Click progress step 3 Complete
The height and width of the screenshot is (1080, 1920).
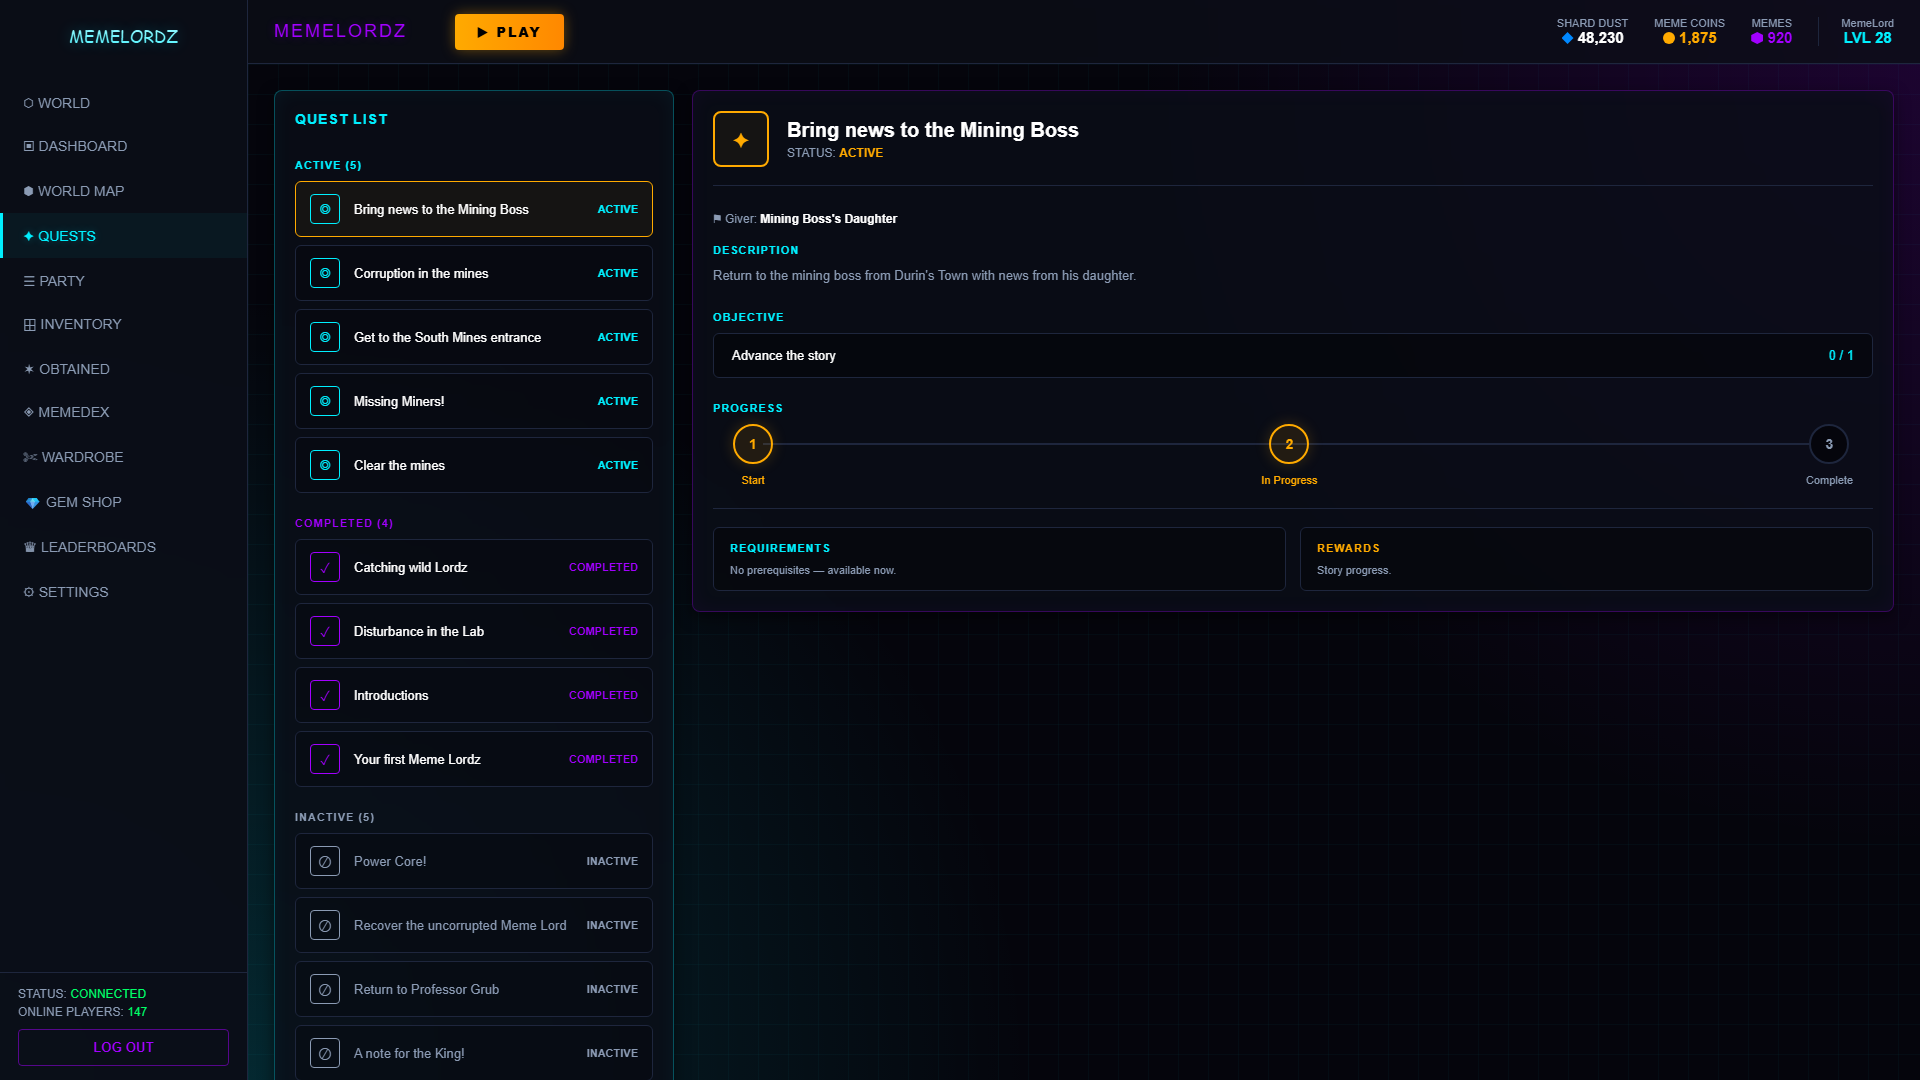(1829, 444)
